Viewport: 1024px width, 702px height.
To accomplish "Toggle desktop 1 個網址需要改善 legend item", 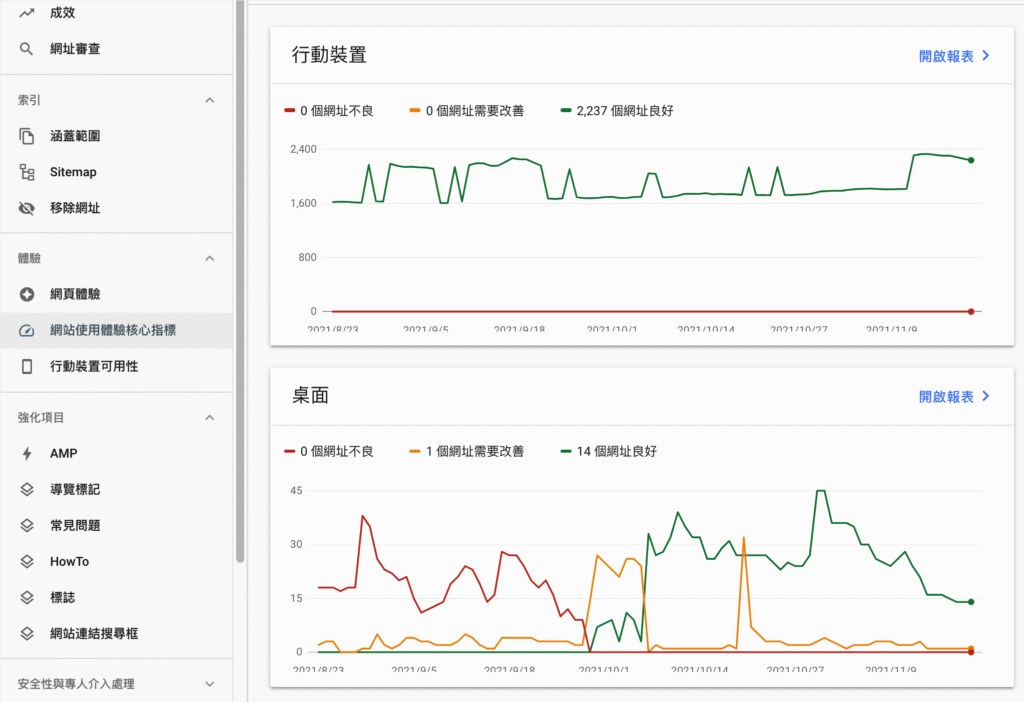I will 466,451.
